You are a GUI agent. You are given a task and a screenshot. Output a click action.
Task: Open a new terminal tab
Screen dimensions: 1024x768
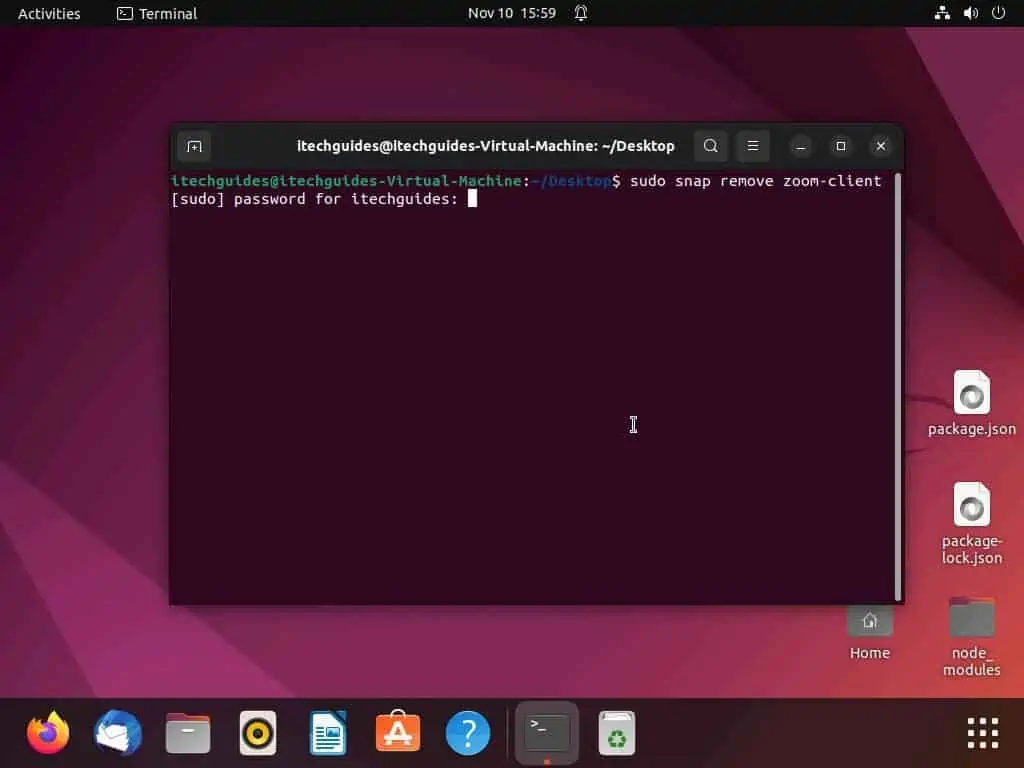click(x=193, y=146)
